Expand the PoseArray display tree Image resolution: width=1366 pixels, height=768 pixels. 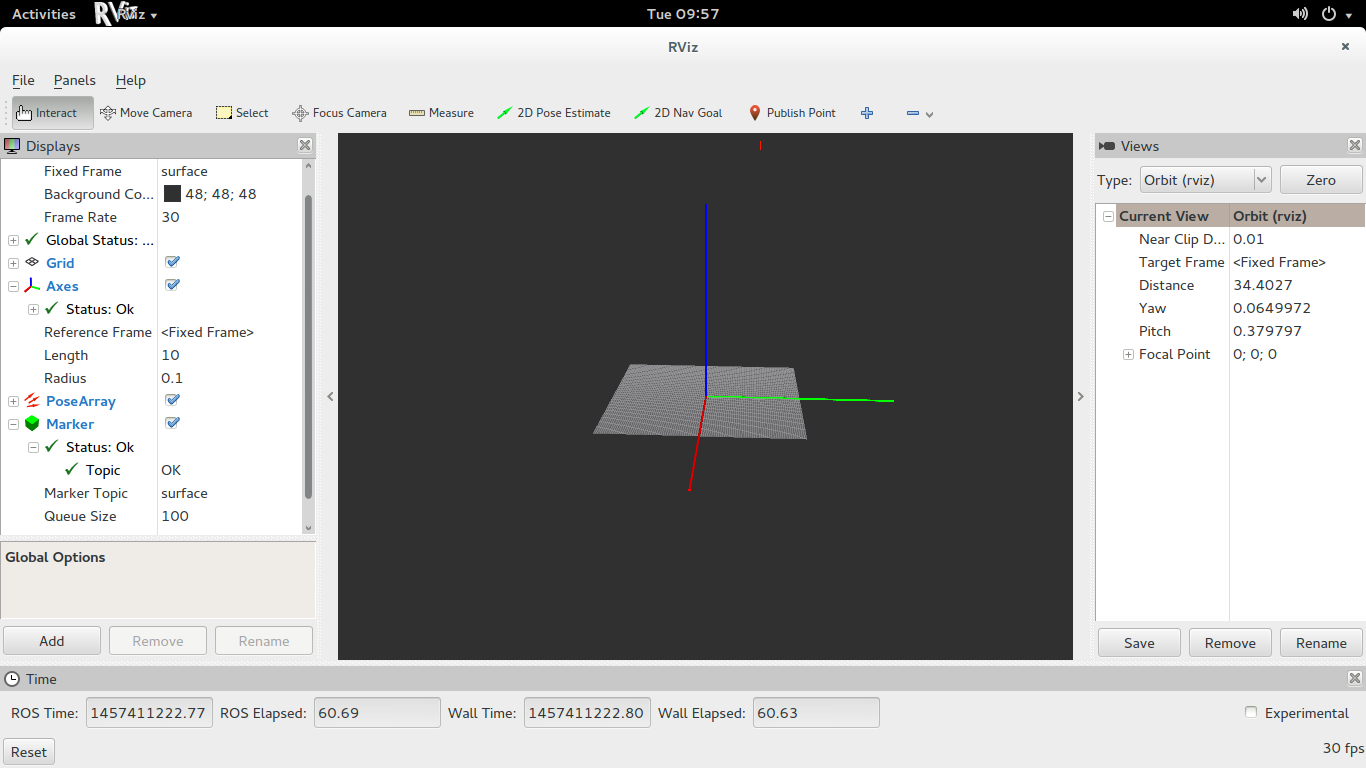13,401
